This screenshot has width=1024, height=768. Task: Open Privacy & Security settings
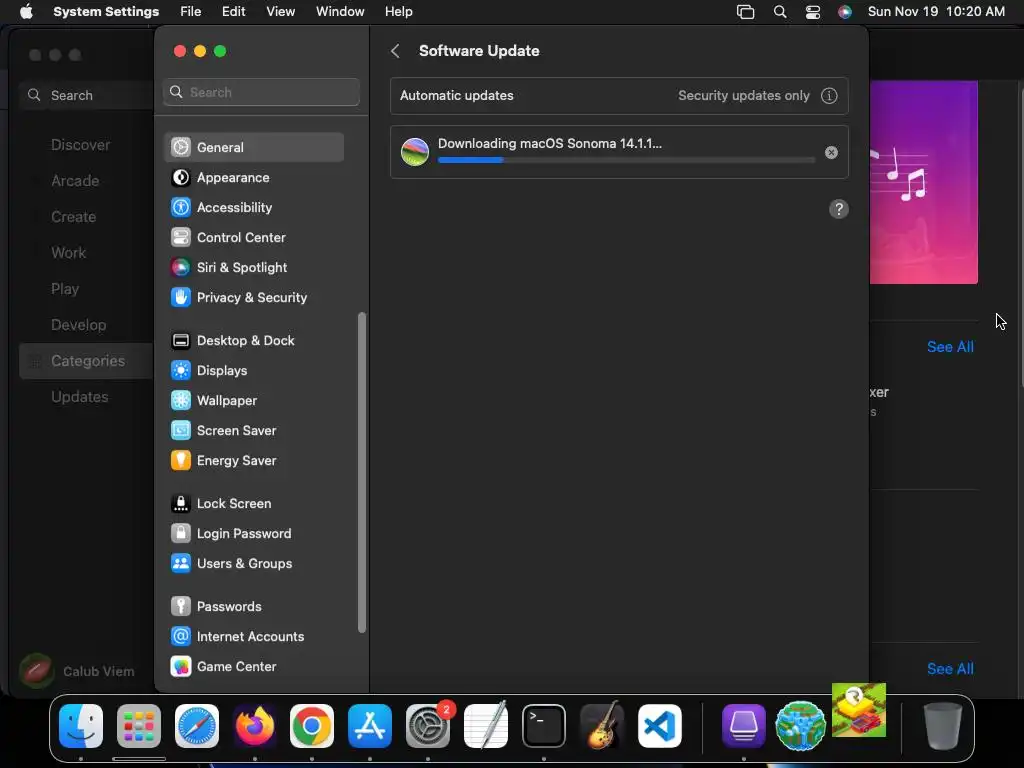pos(254,297)
